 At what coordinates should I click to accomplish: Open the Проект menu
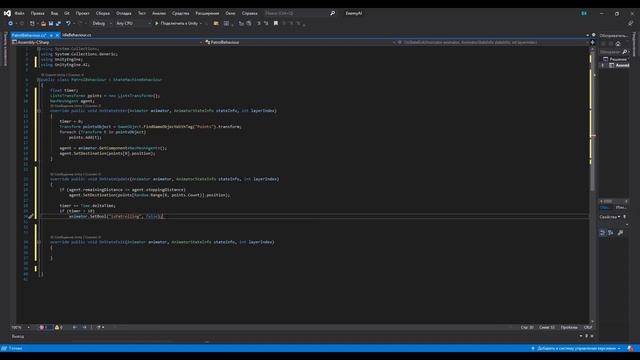(82, 13)
